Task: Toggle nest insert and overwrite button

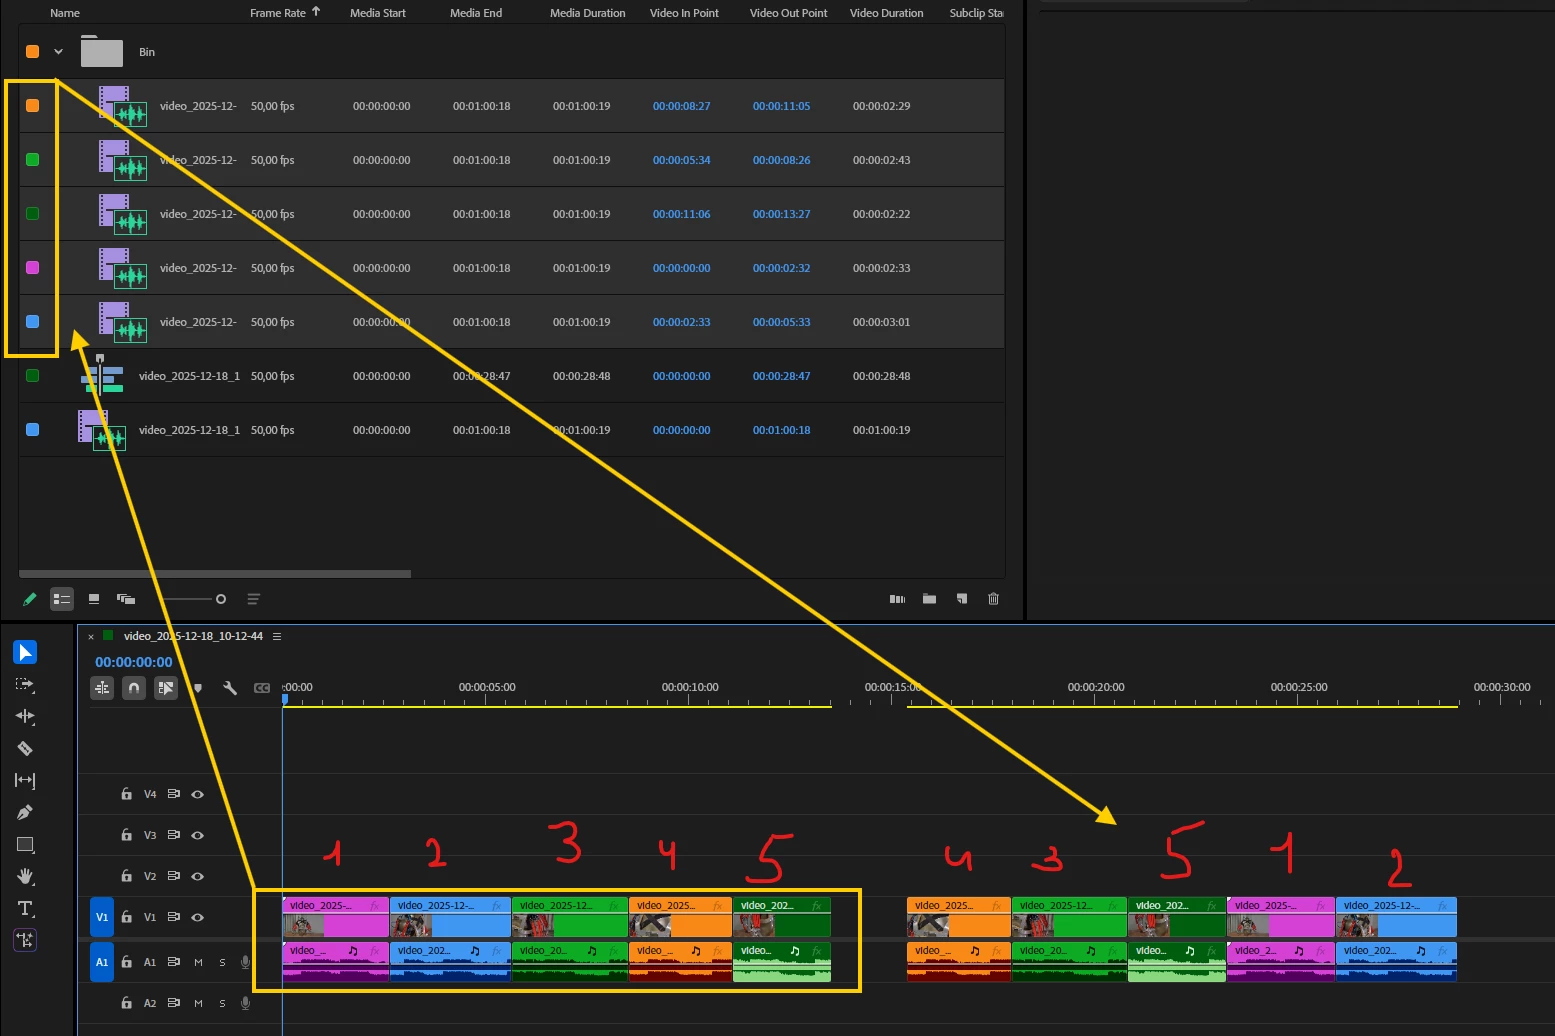Action: (x=102, y=688)
